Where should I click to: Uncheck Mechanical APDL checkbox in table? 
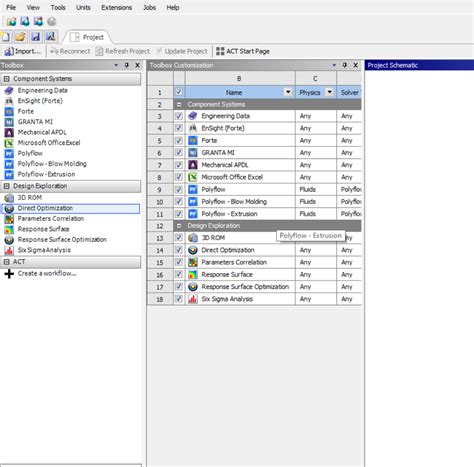pyautogui.click(x=179, y=165)
